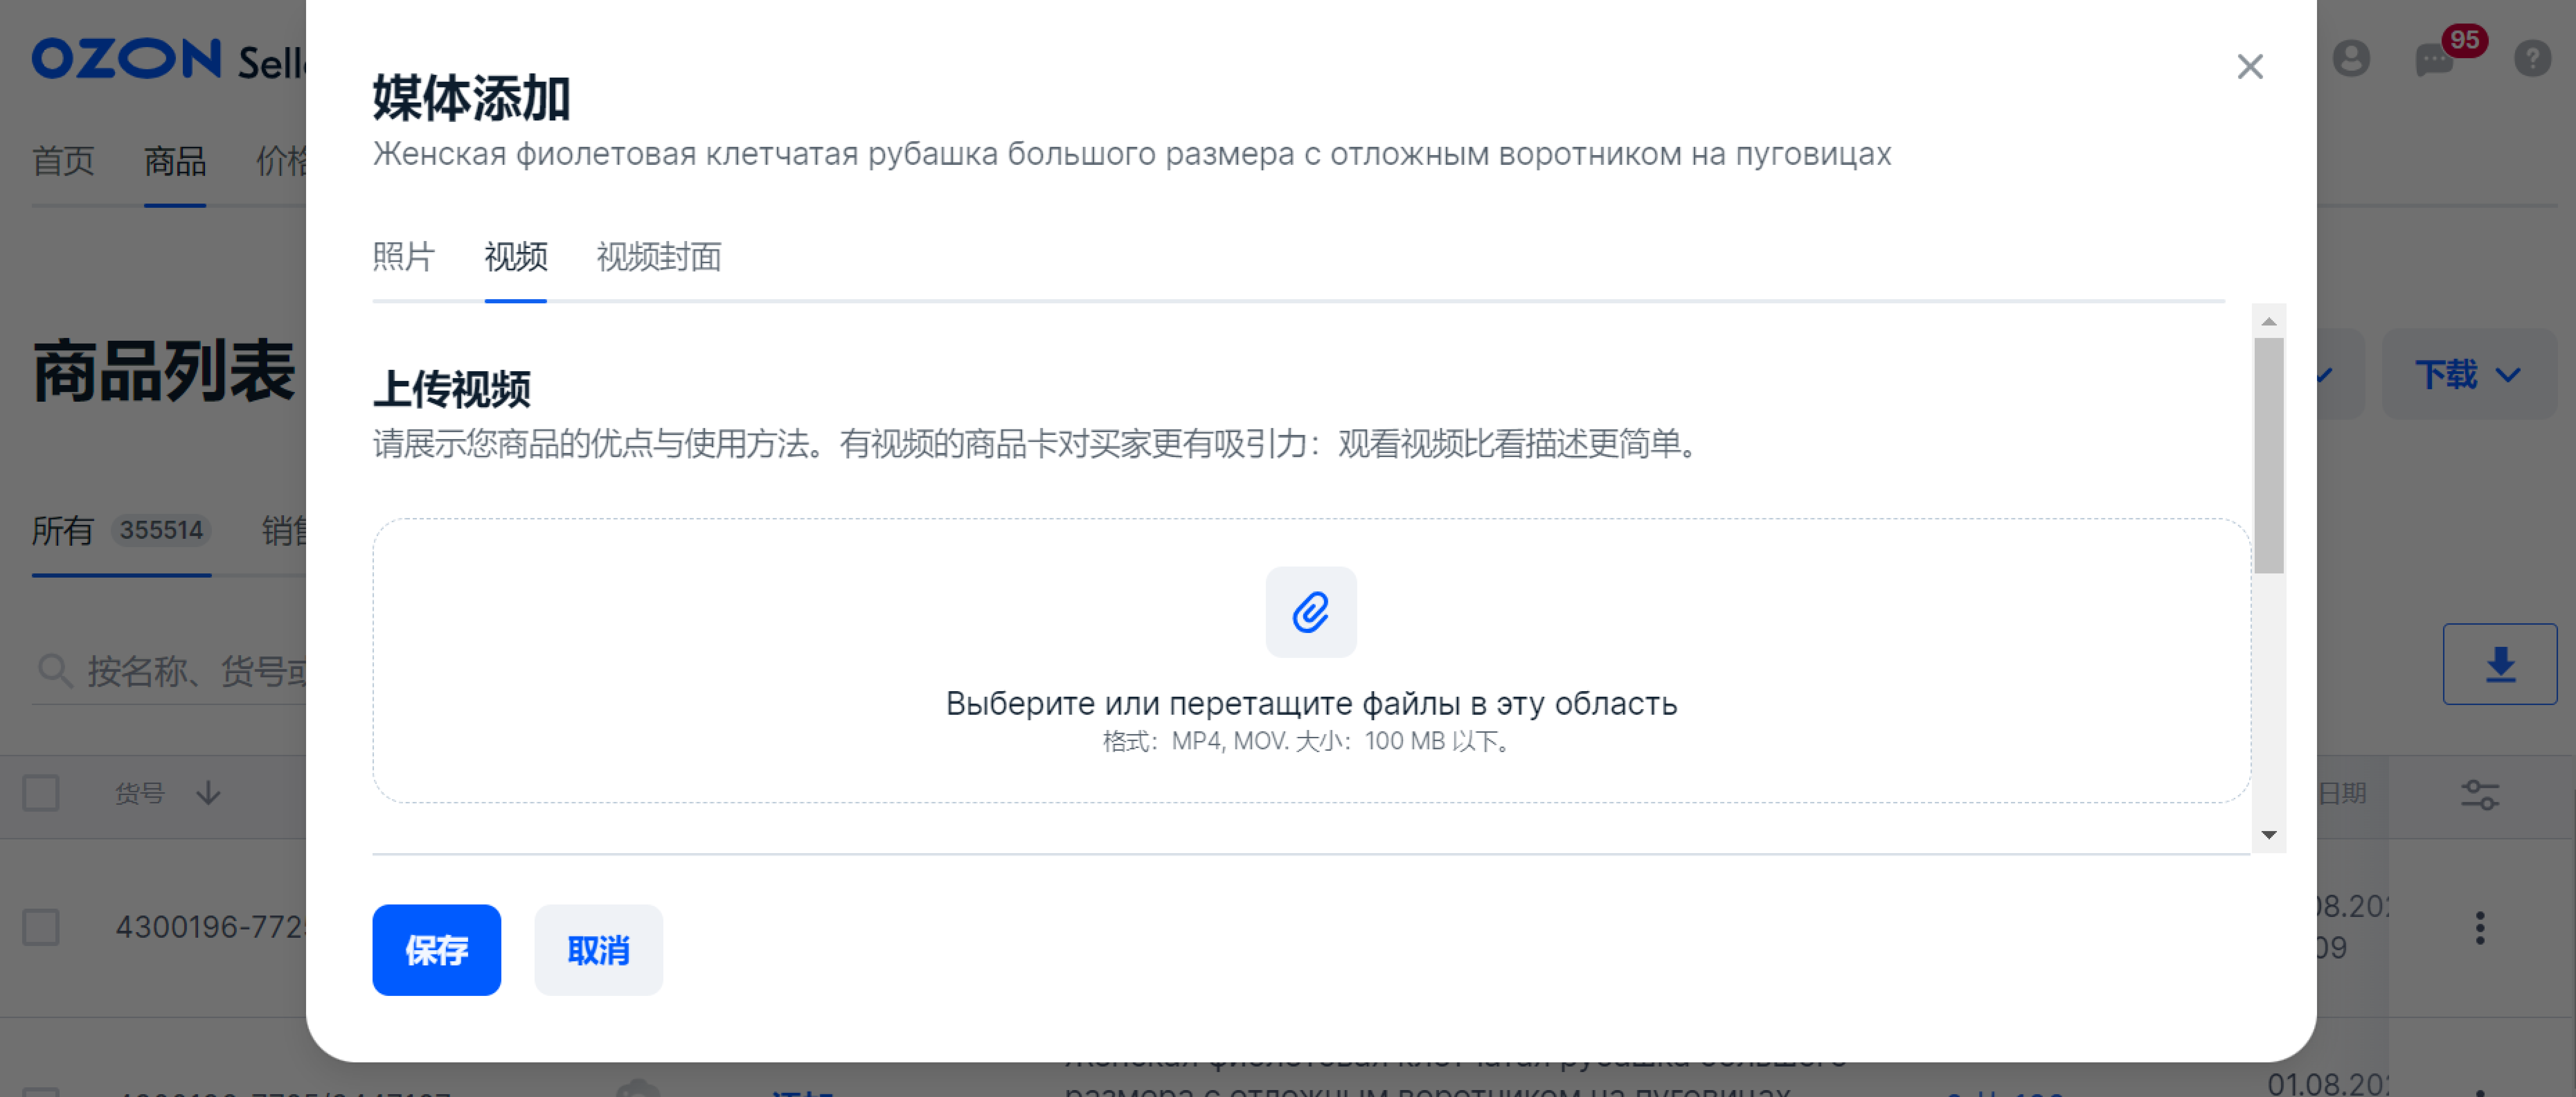This screenshot has width=2576, height=1097.
Task: Click article number 4300196-772 cell
Action: [x=210, y=927]
